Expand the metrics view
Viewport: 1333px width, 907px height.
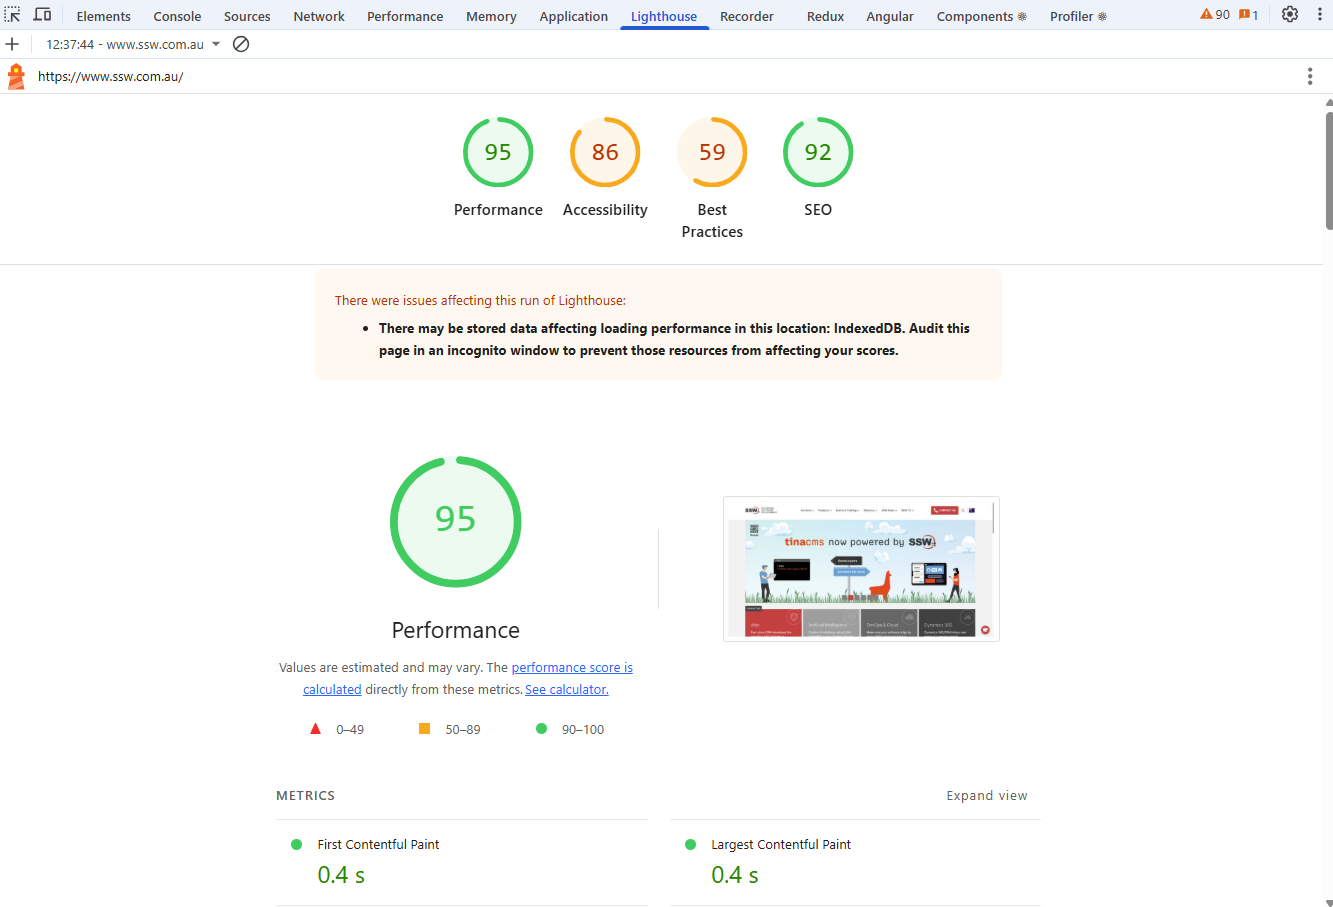(x=986, y=796)
